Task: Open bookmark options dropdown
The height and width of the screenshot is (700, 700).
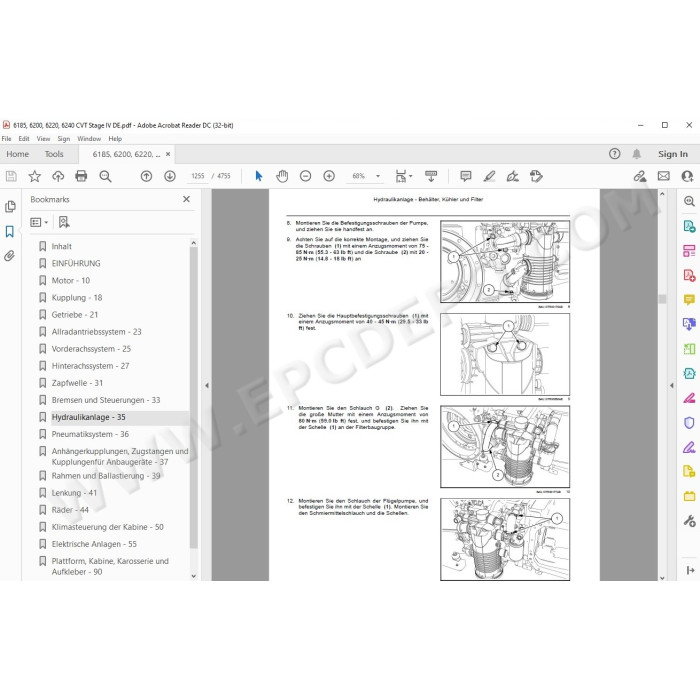Action: click(x=39, y=222)
